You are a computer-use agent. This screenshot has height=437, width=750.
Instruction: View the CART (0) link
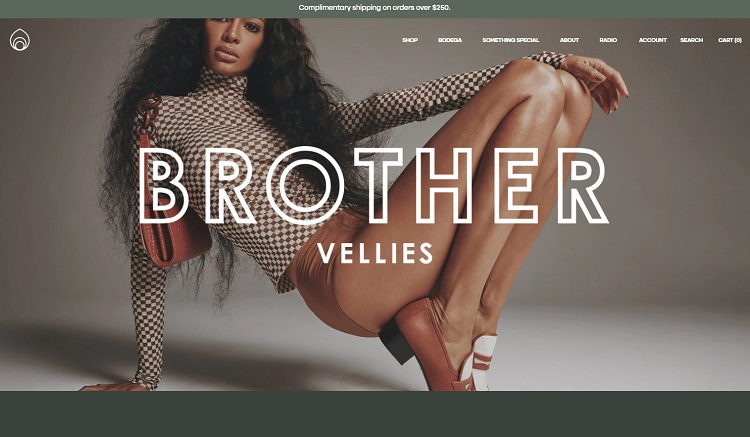coord(730,40)
